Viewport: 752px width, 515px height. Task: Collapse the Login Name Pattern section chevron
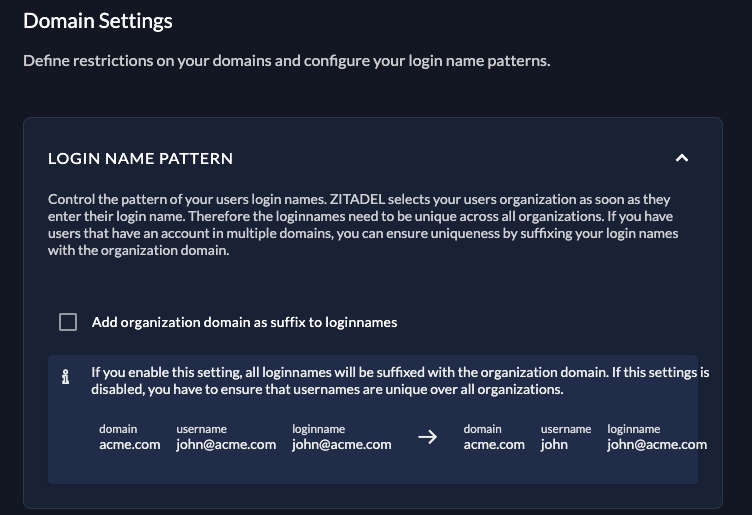tap(682, 158)
